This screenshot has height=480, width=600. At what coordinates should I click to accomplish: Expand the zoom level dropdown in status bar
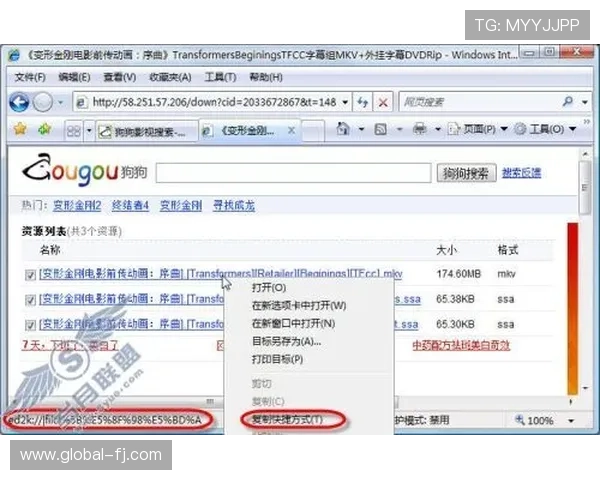click(x=571, y=421)
